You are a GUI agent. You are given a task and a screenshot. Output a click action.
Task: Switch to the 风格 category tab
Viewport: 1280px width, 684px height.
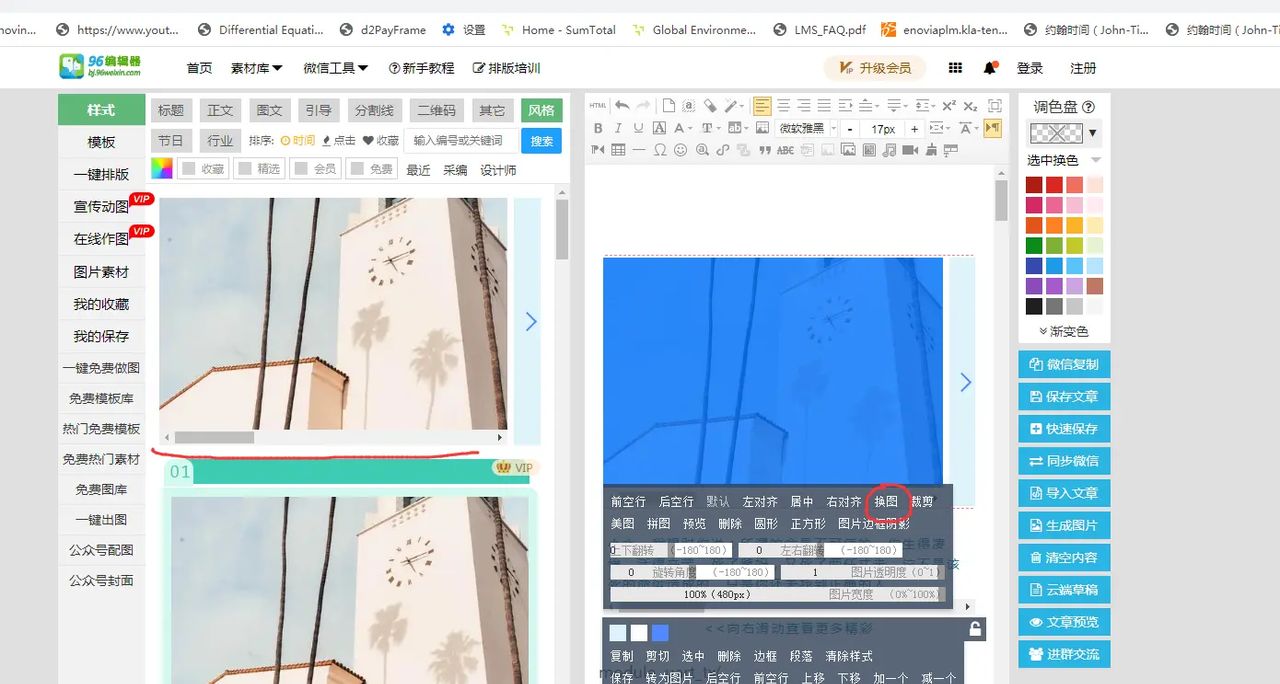(541, 110)
